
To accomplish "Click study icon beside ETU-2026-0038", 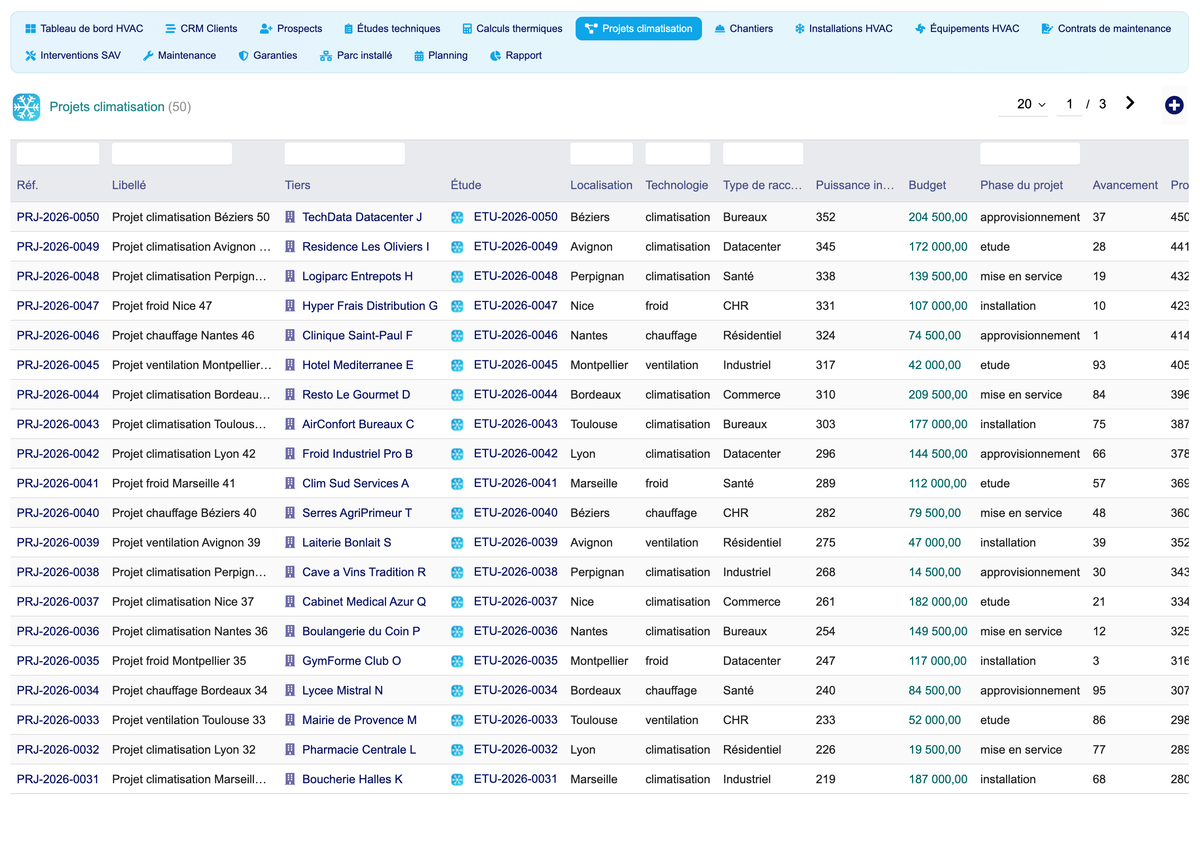I will pyautogui.click(x=457, y=573).
